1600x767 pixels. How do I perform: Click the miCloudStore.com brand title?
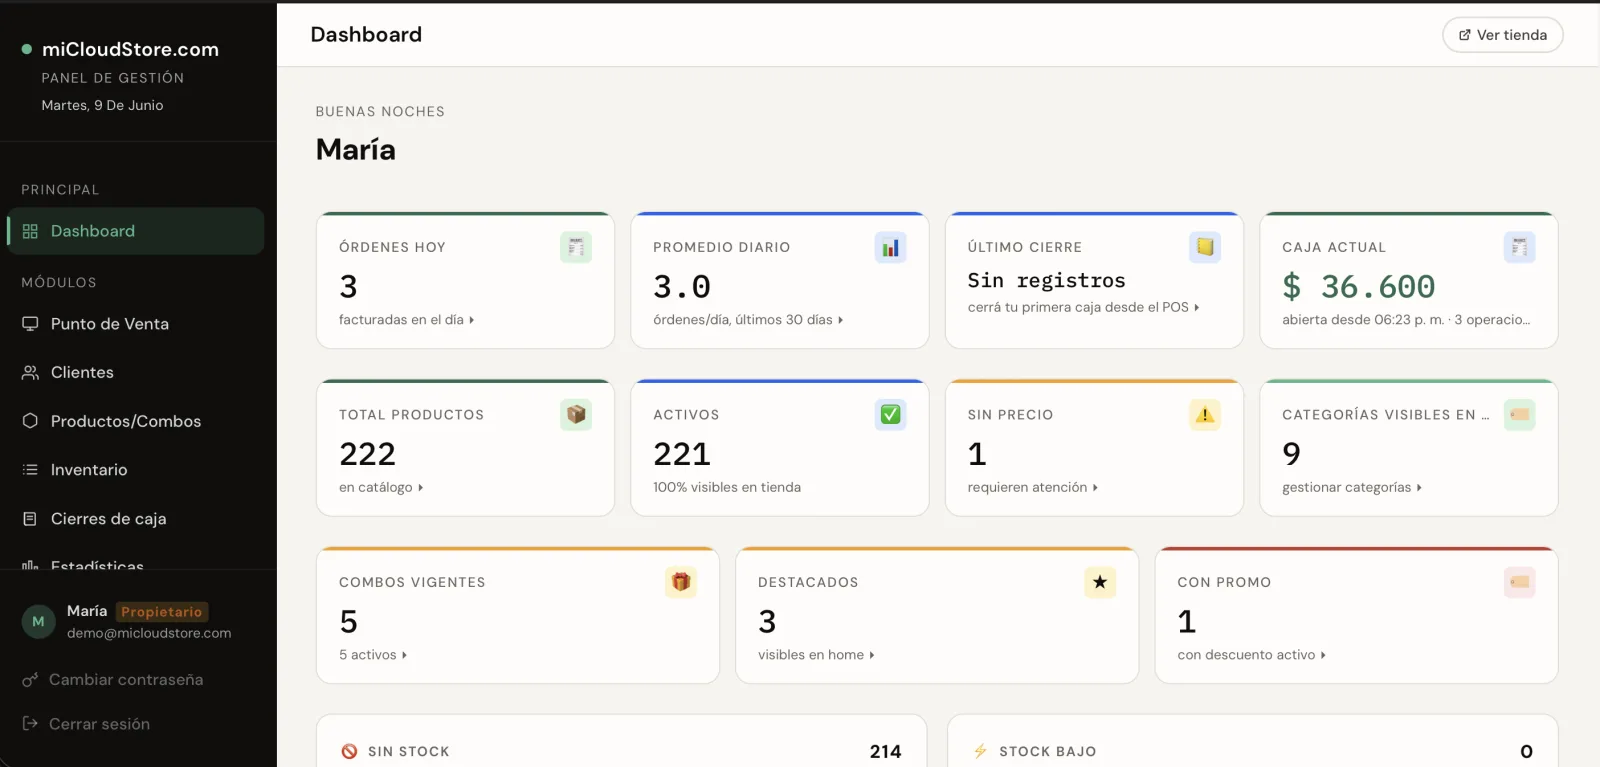[130, 49]
